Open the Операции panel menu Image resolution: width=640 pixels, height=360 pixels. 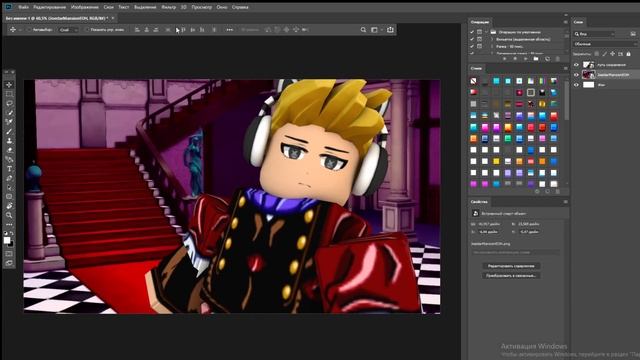click(565, 22)
